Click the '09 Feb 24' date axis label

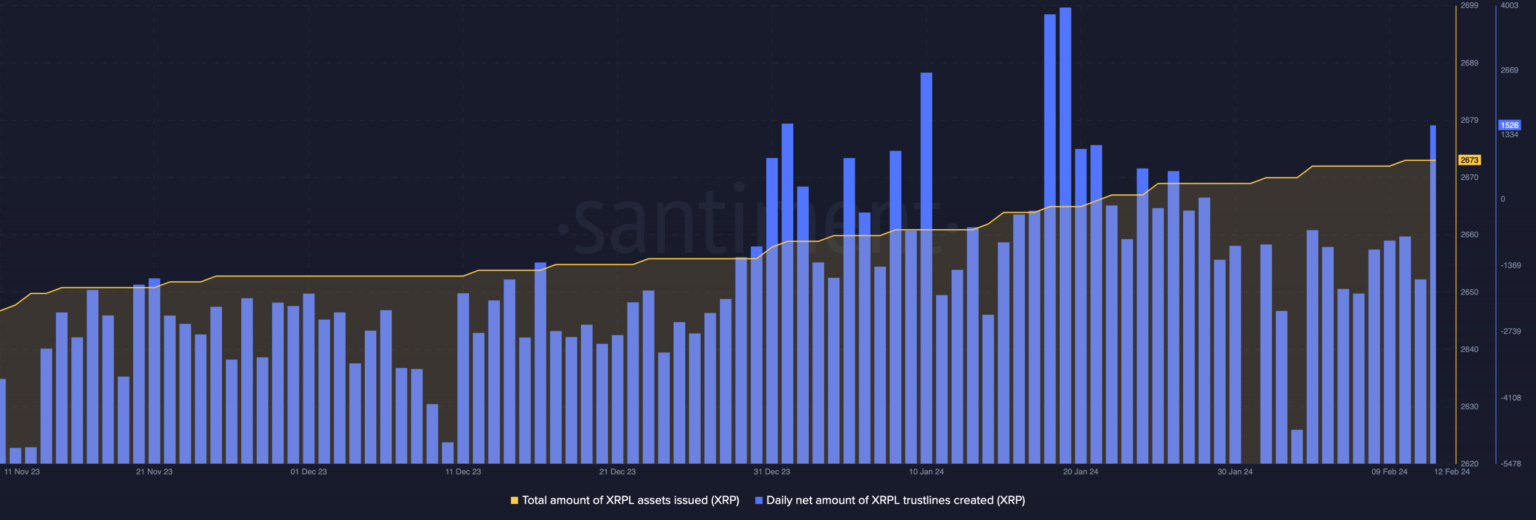[x=1389, y=471]
